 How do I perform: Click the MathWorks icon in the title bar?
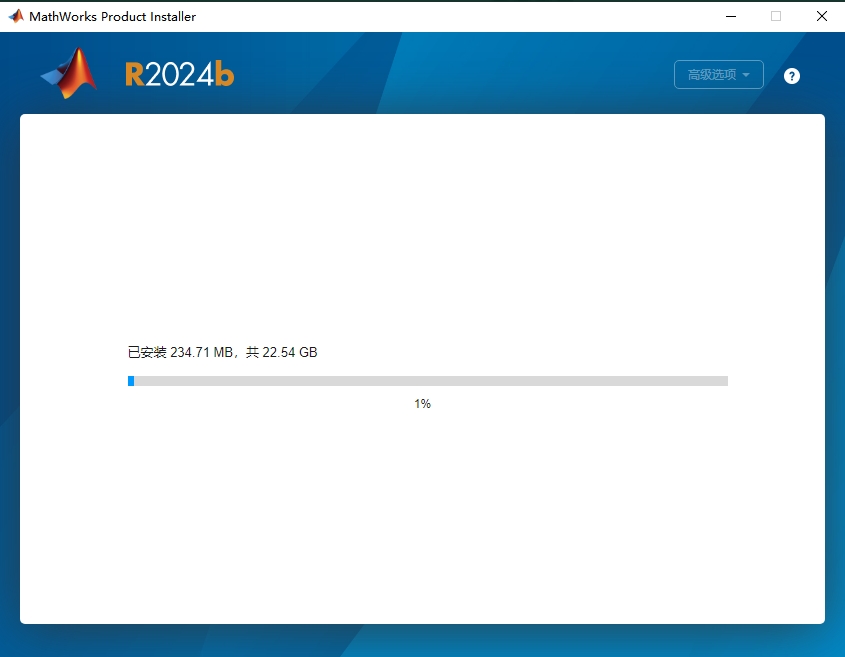[14, 15]
